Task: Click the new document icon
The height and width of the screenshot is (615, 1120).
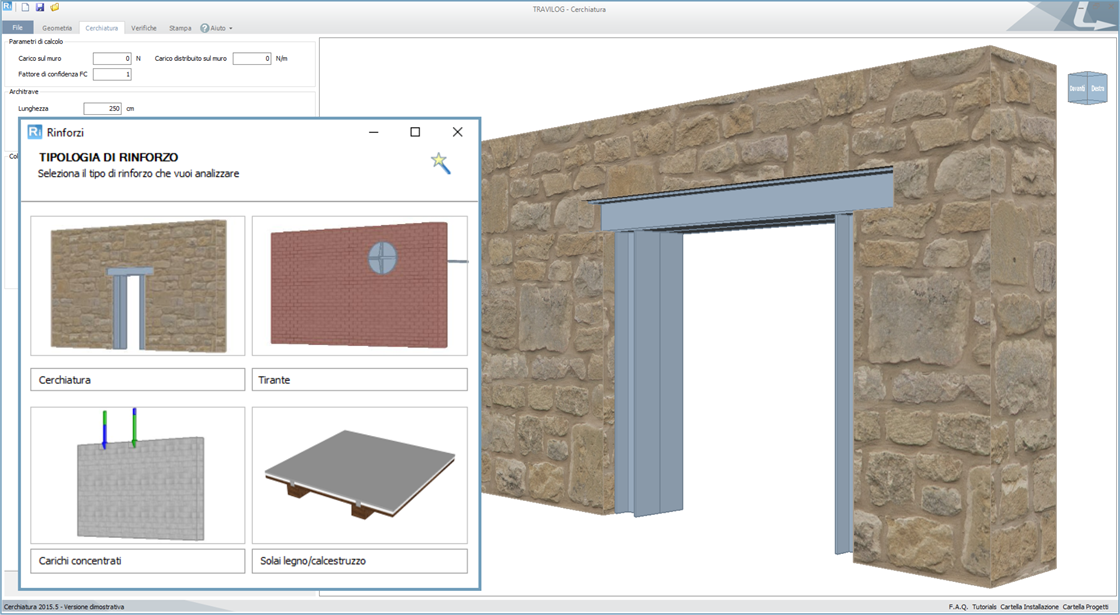Action: click(25, 7)
